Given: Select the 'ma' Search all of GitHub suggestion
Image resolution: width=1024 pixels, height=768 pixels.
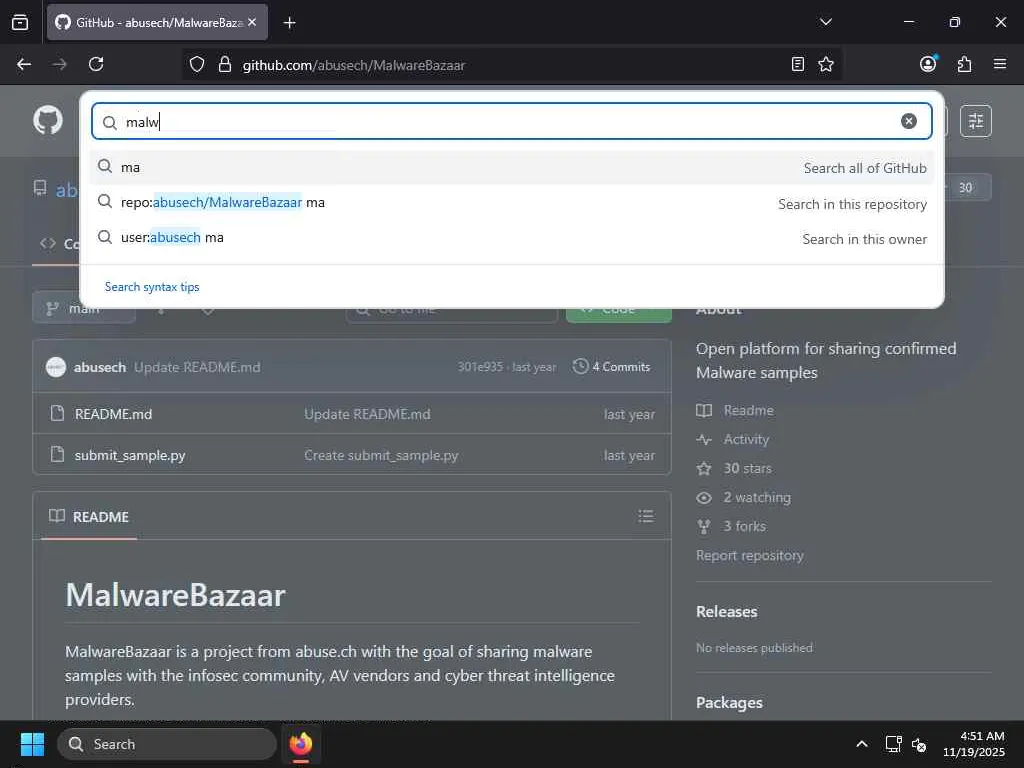Looking at the screenshot, I should tap(511, 167).
